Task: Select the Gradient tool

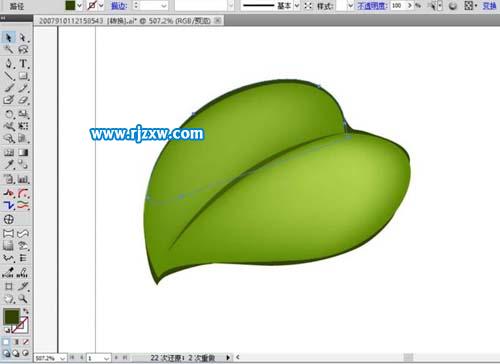Action: (23, 152)
